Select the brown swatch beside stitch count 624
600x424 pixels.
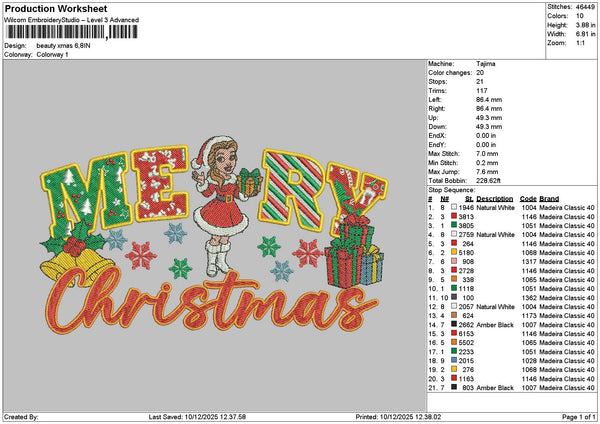454,316
